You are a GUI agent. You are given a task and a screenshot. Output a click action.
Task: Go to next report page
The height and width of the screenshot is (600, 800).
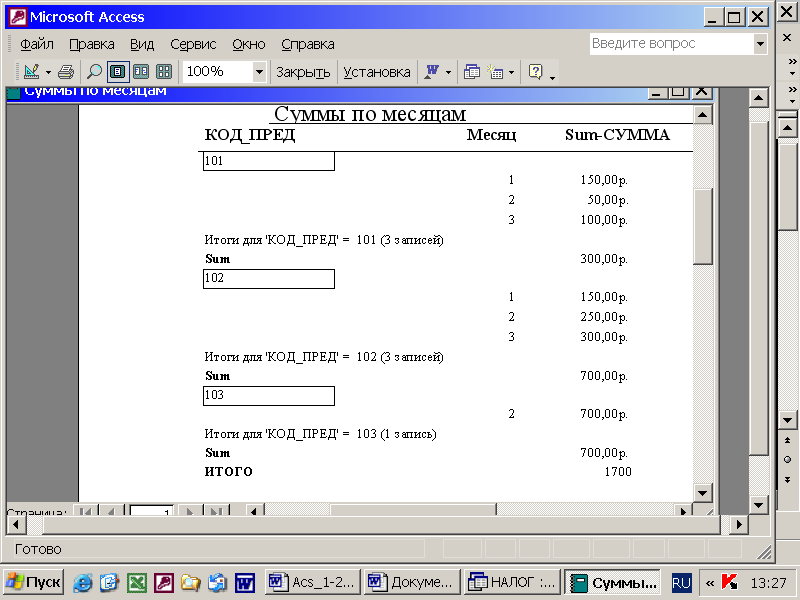coord(190,510)
